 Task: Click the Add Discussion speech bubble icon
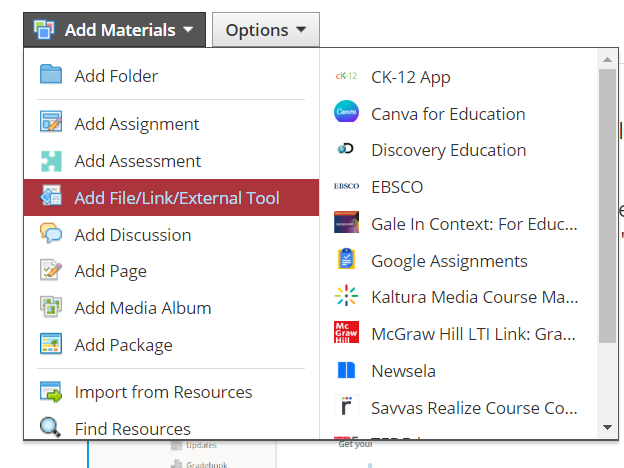[x=51, y=233]
